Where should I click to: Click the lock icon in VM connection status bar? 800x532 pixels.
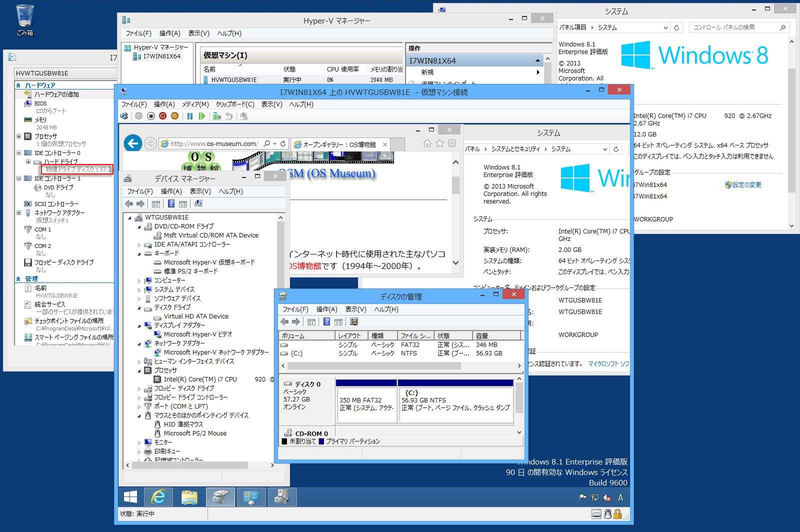pos(618,514)
